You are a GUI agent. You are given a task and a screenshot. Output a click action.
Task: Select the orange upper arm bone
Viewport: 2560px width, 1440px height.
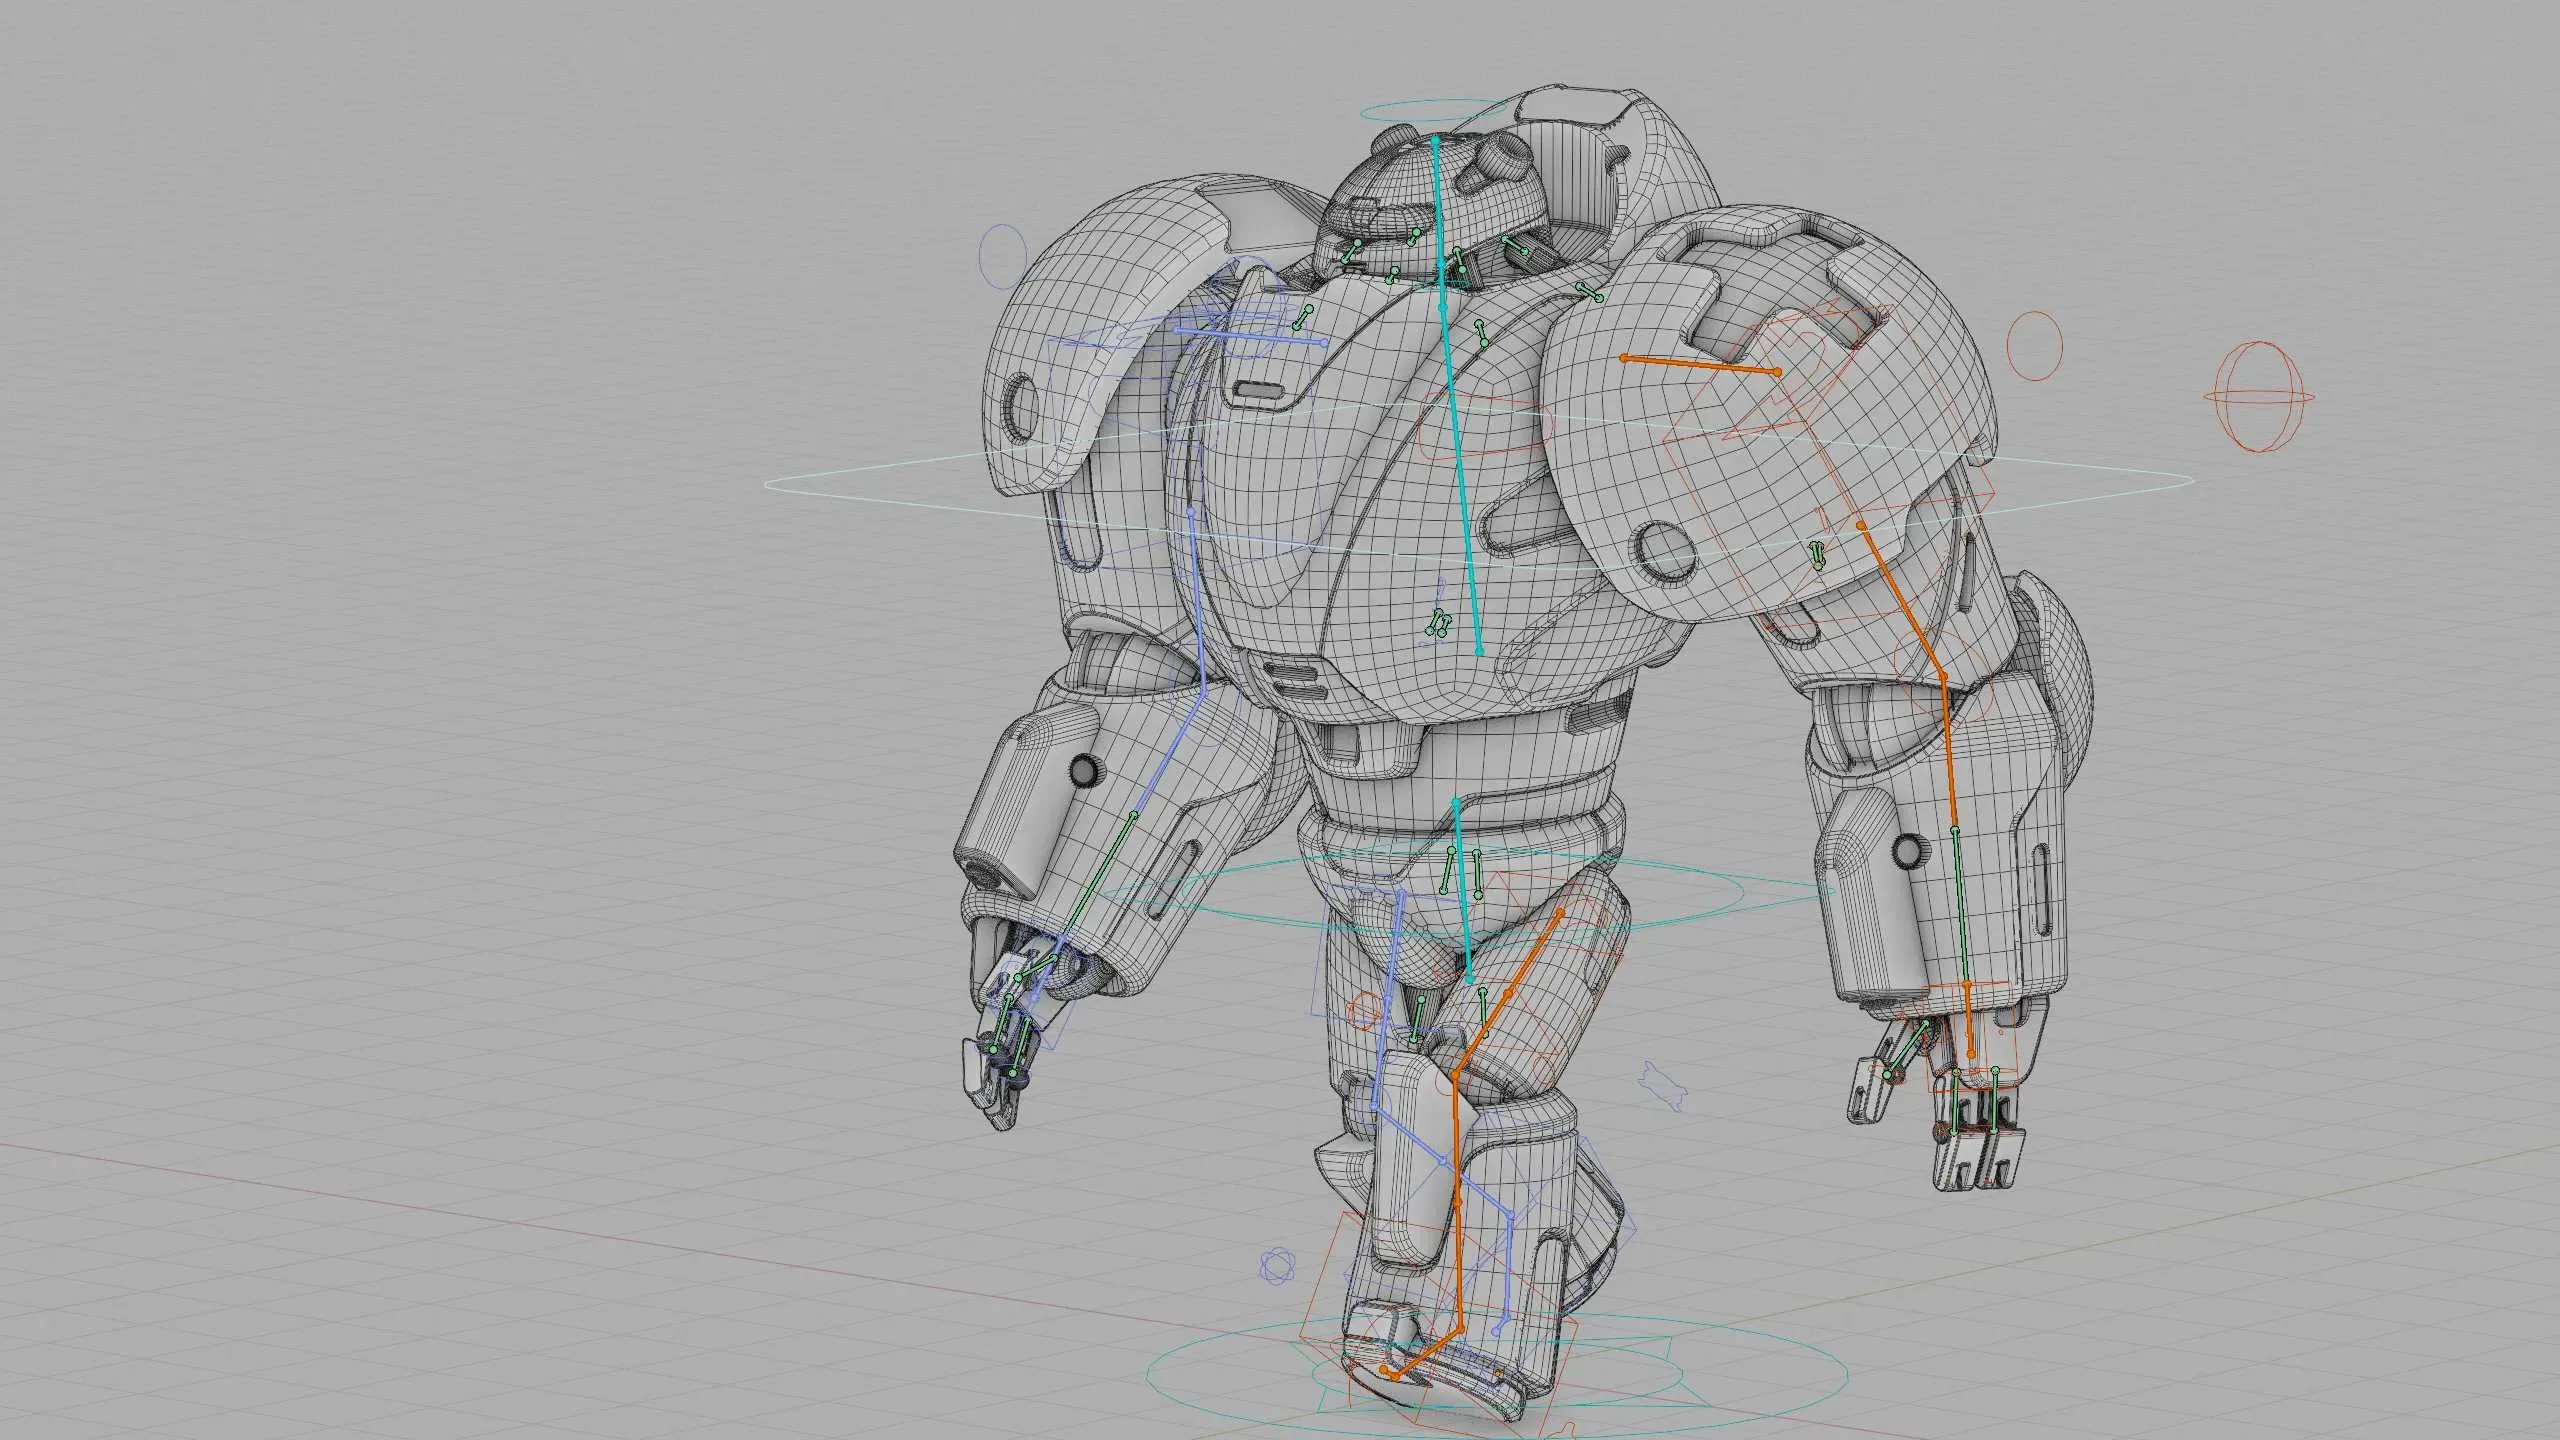point(1900,598)
